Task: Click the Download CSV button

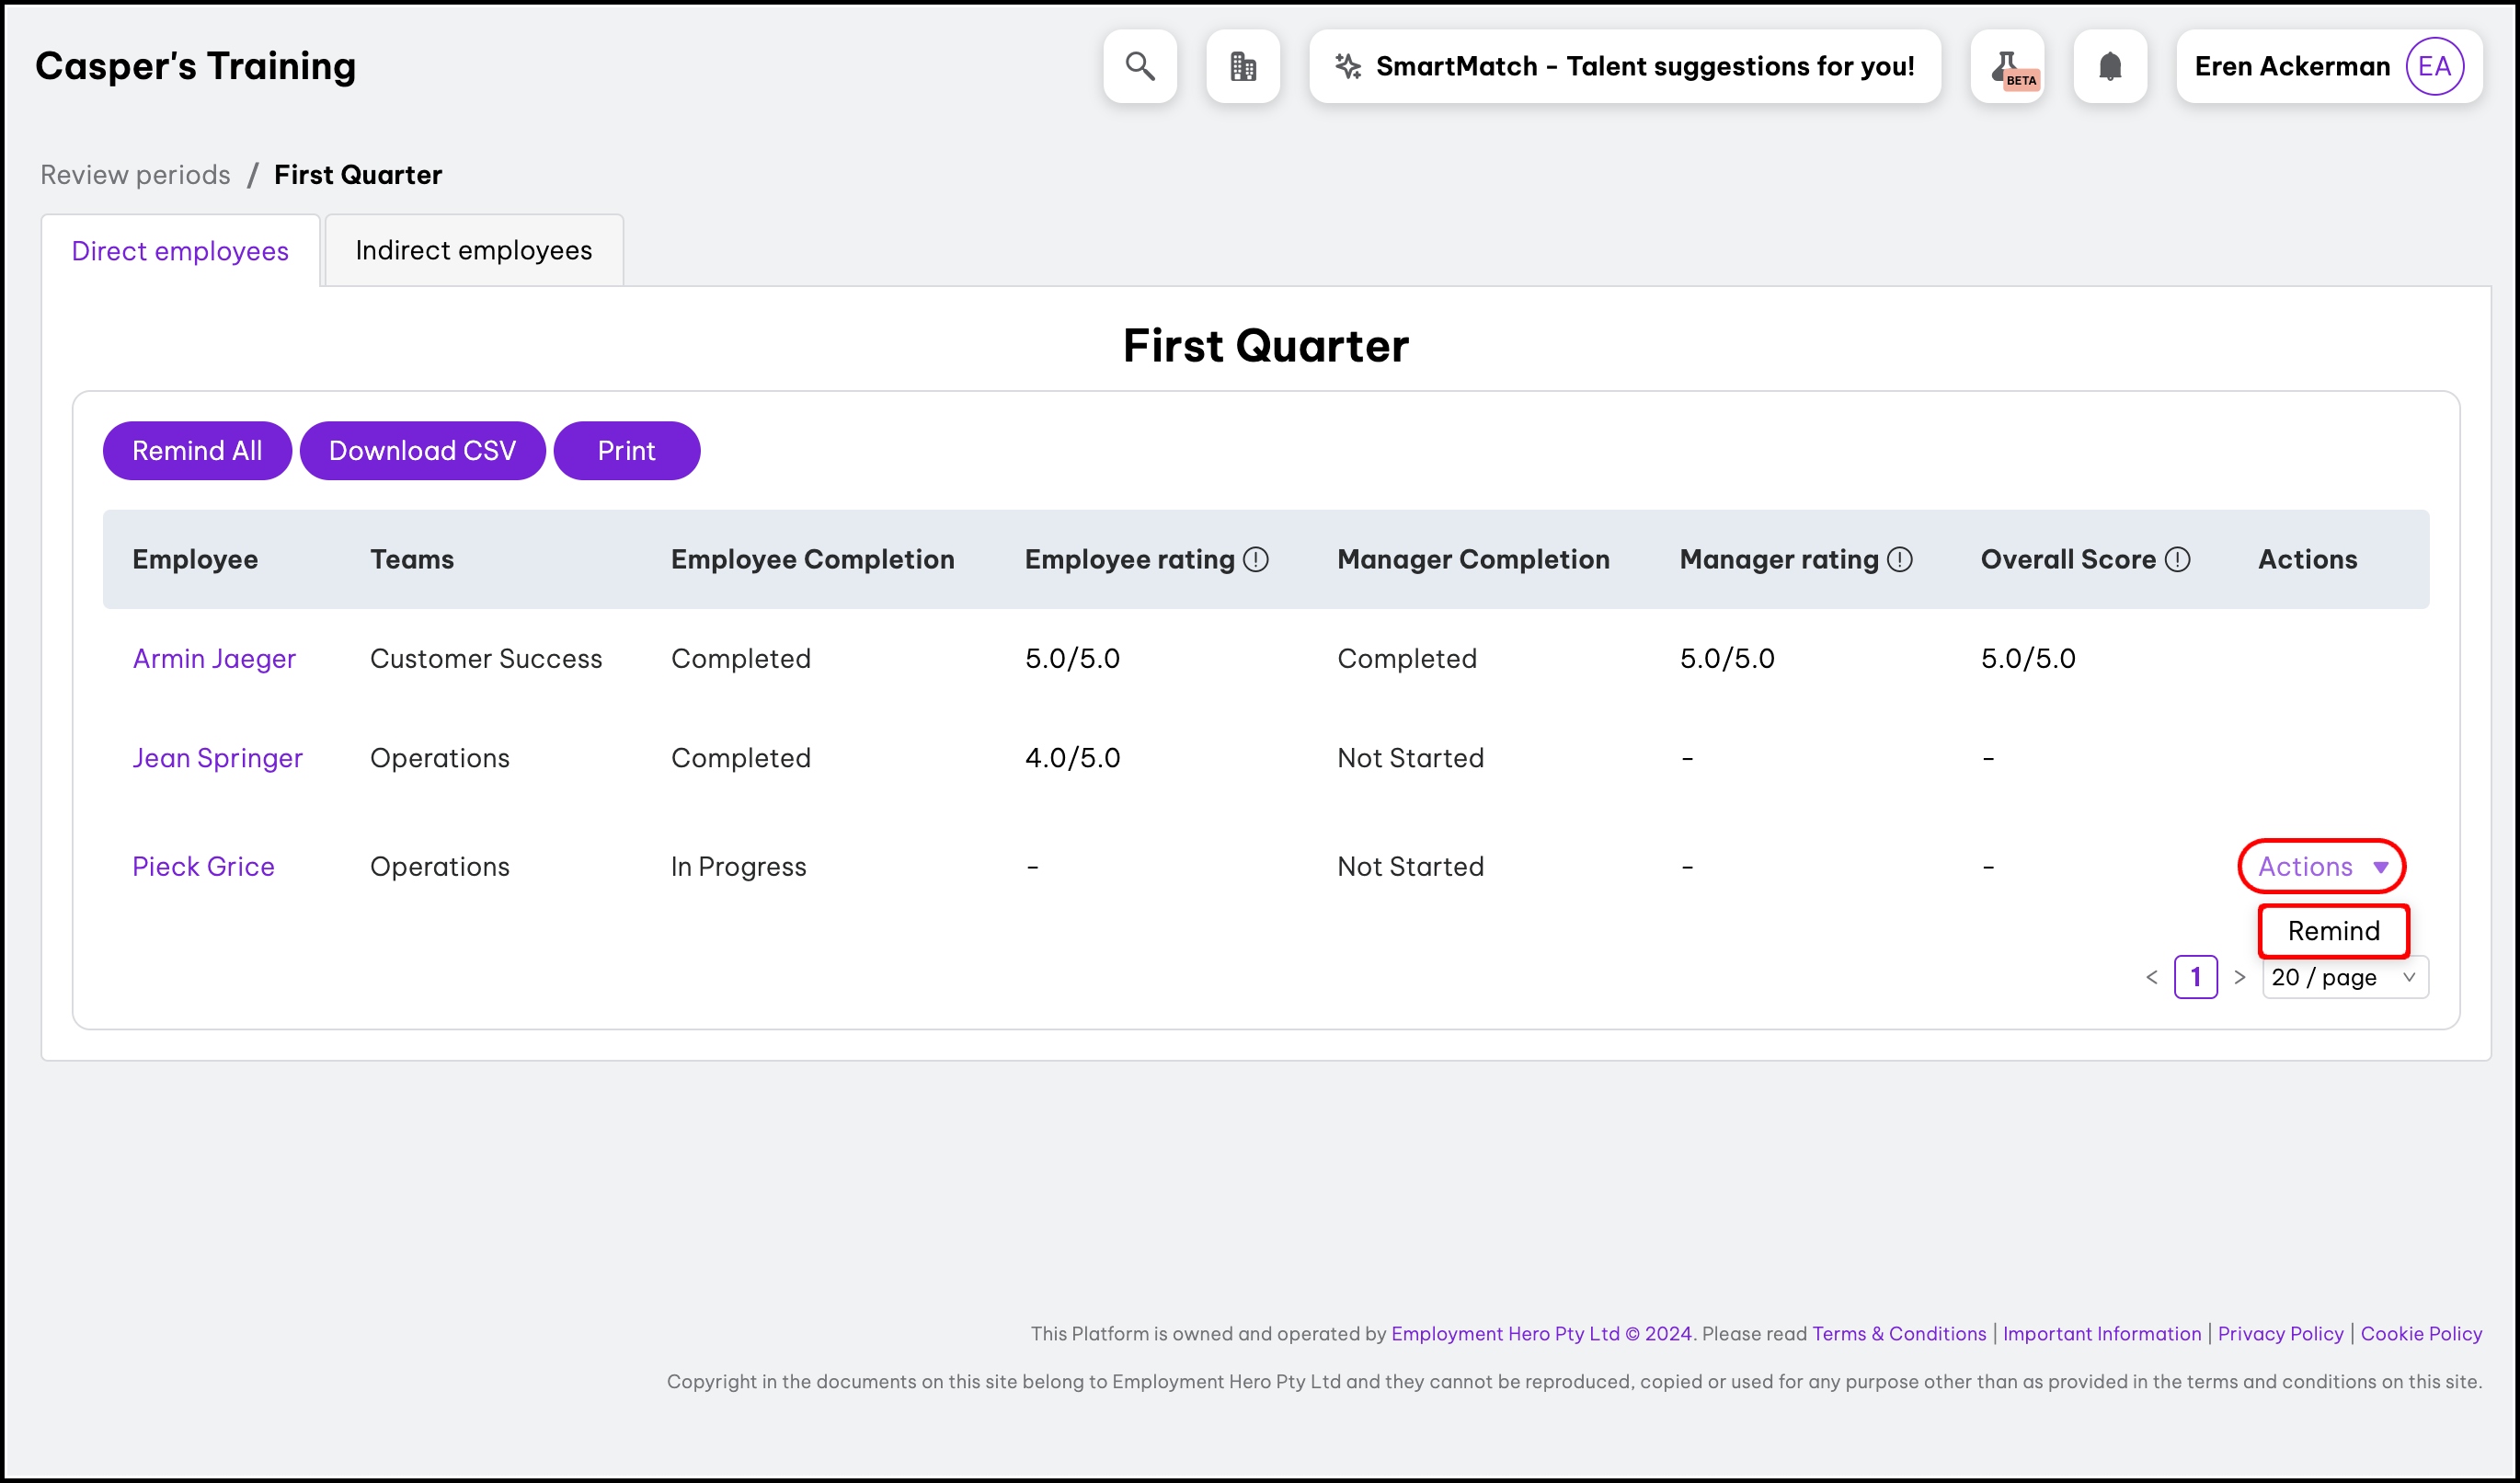Action: [422, 451]
